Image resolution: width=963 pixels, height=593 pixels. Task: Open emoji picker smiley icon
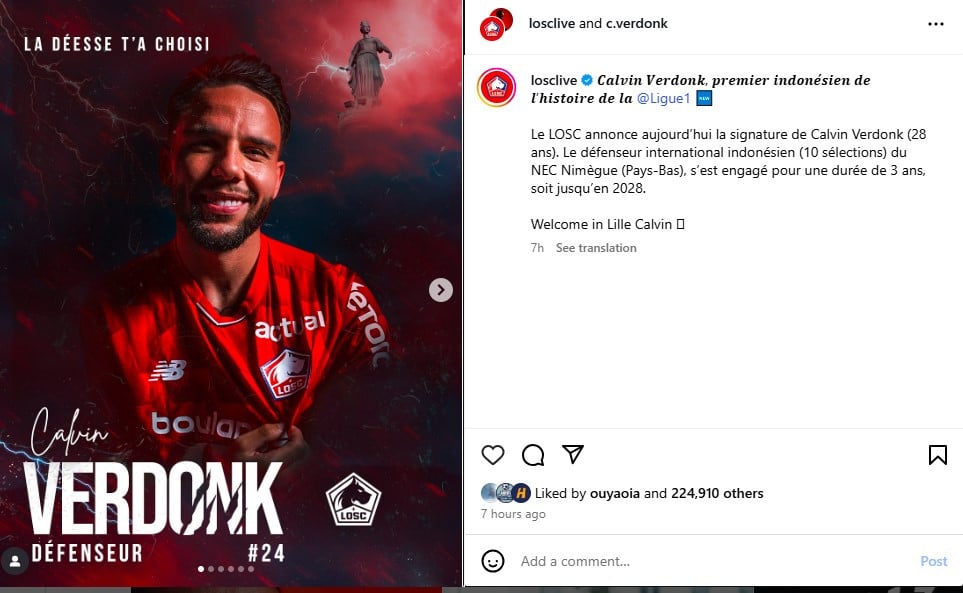coord(493,561)
